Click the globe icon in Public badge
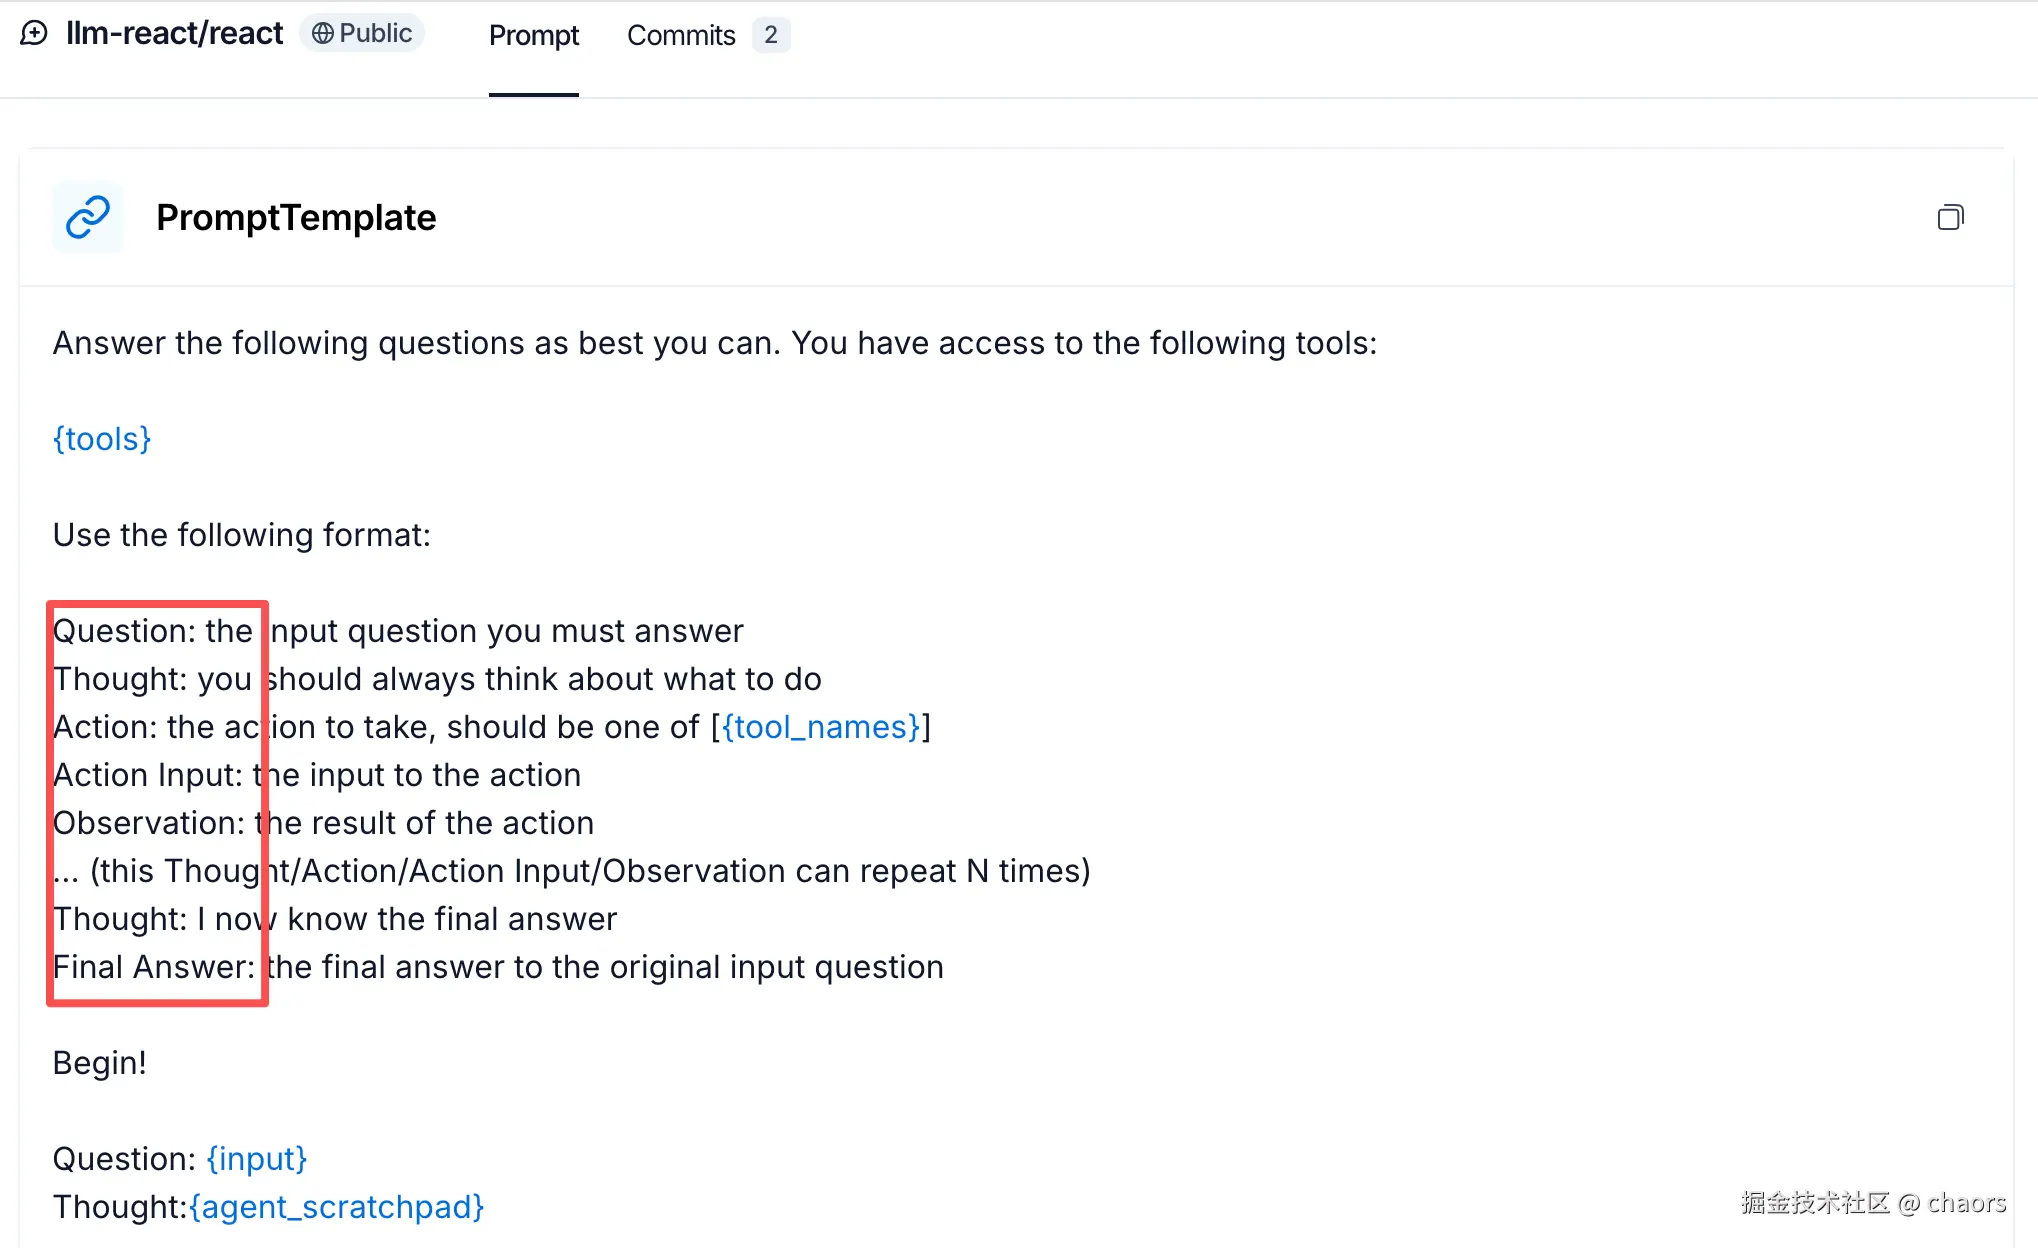Viewport: 2038px width, 1248px height. [322, 34]
